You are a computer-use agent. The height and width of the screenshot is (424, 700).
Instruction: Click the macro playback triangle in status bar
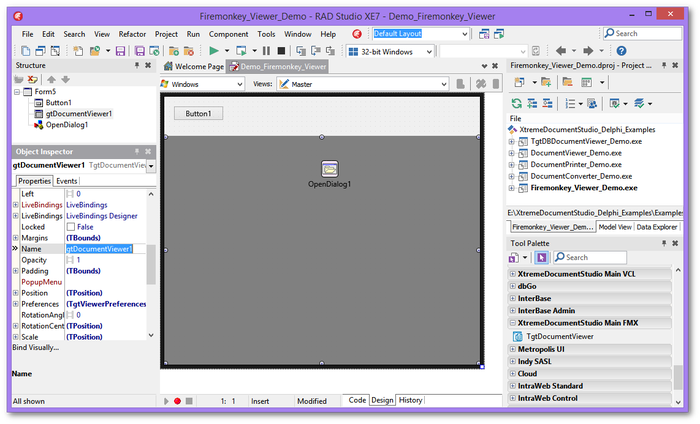click(166, 401)
